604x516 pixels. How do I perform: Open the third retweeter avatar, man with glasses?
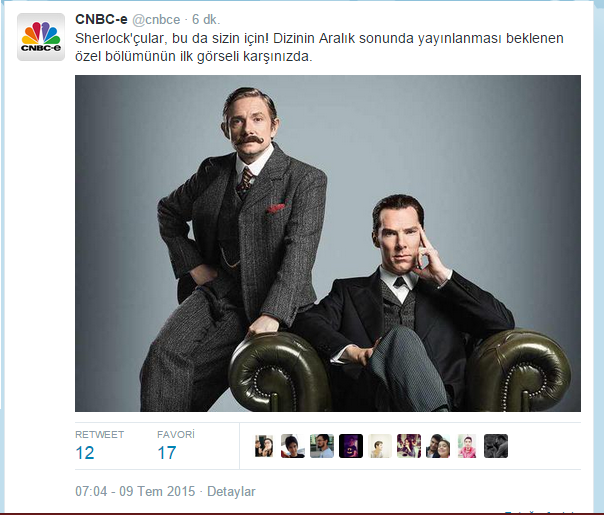coord(322,446)
